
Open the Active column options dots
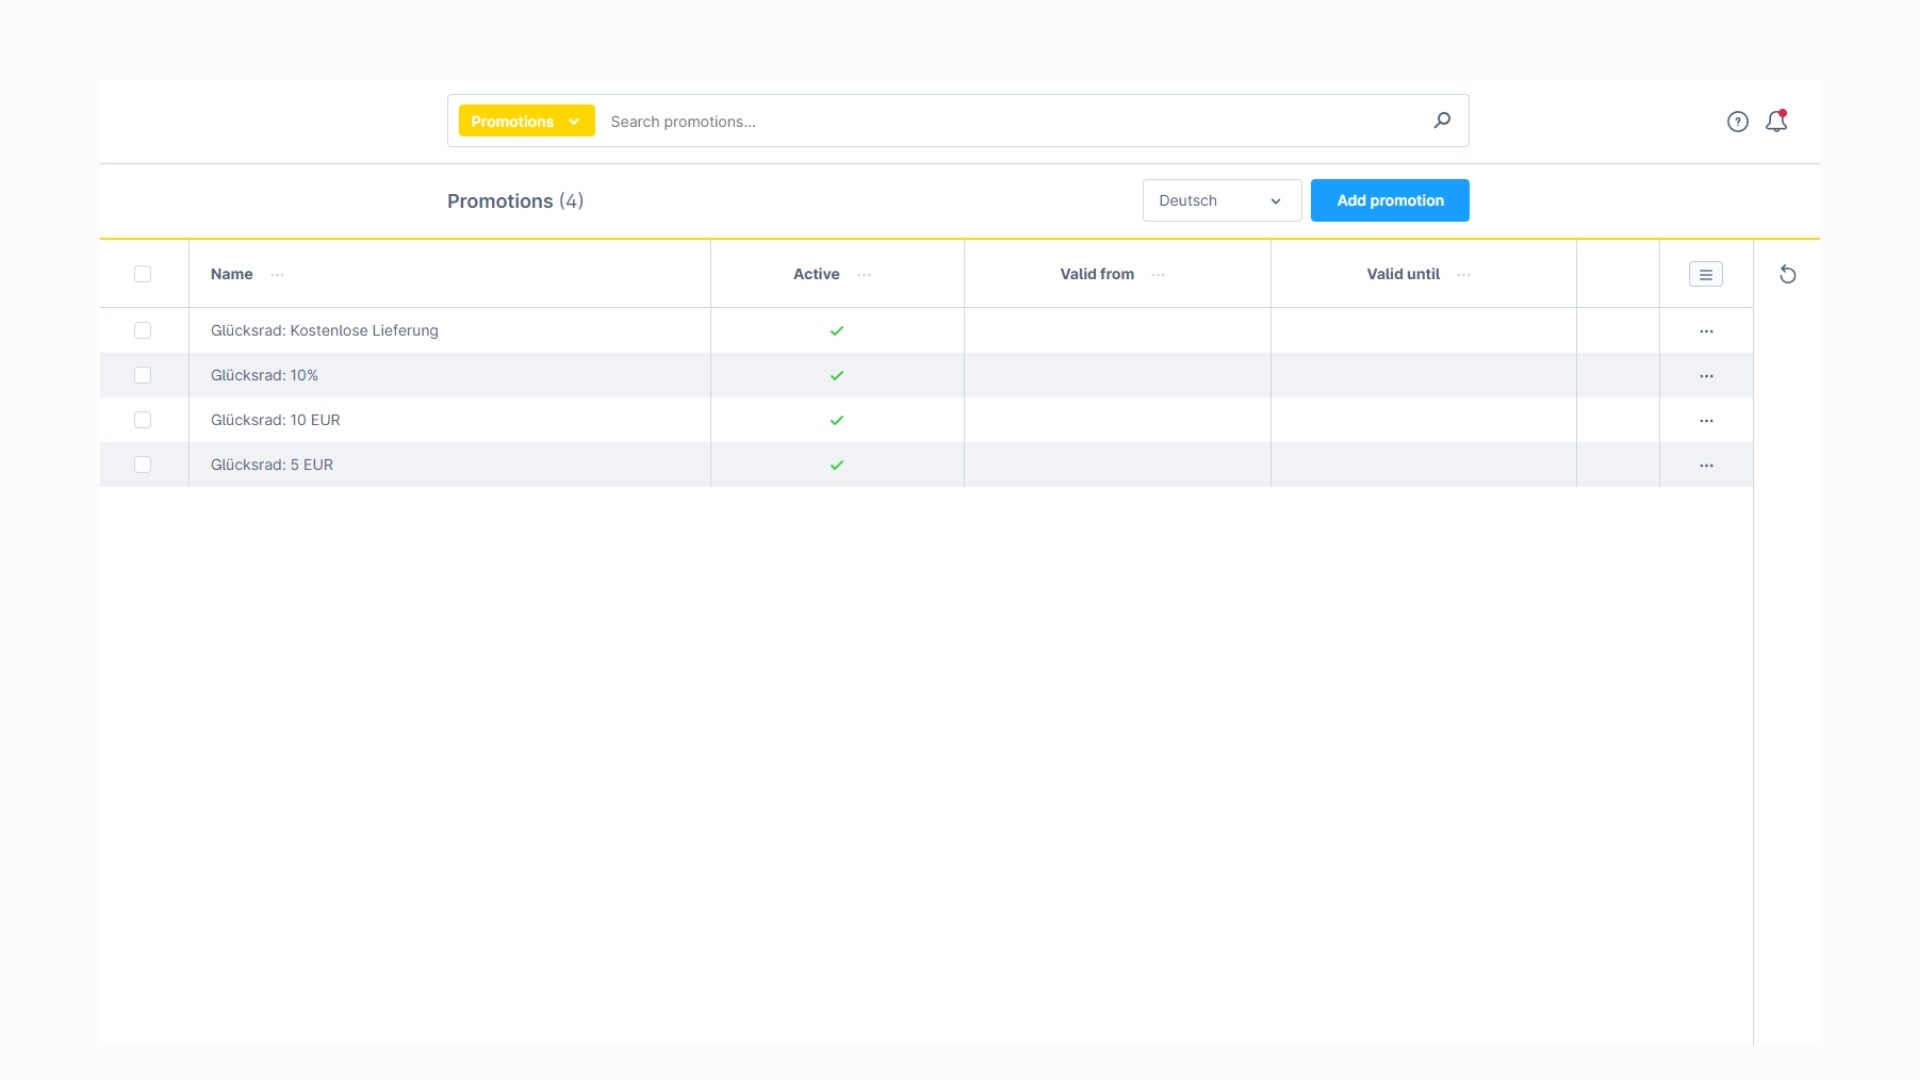click(x=864, y=275)
